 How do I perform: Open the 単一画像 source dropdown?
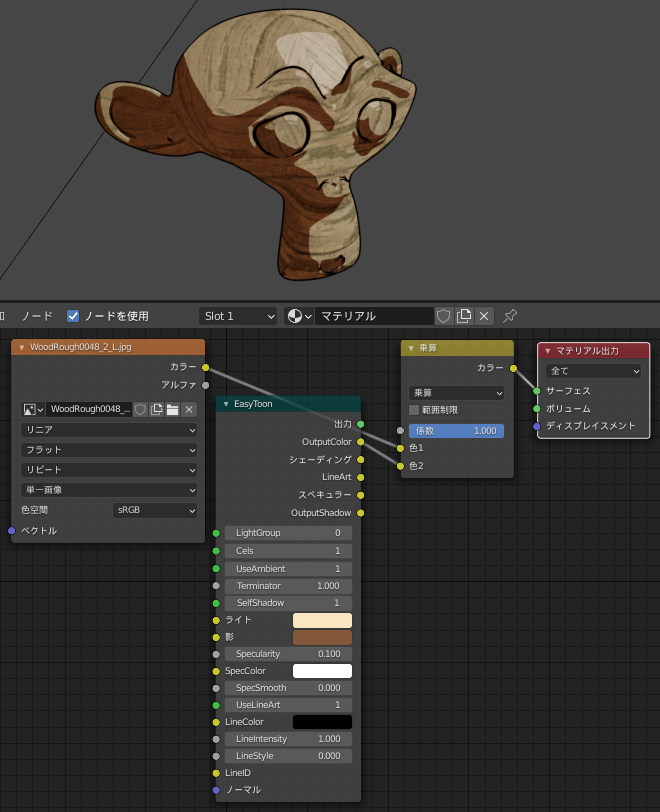click(109, 490)
